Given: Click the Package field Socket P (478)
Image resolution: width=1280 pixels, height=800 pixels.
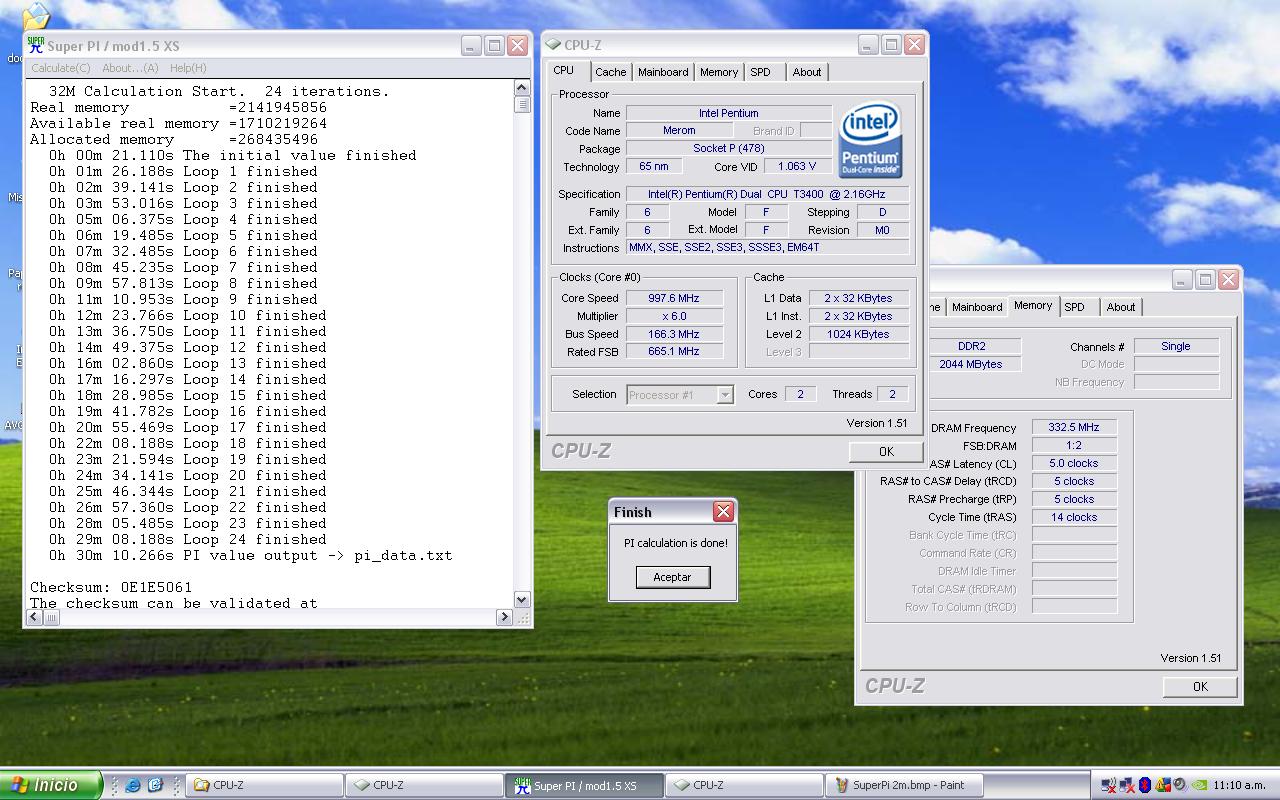Looking at the screenshot, I should tap(729, 148).
